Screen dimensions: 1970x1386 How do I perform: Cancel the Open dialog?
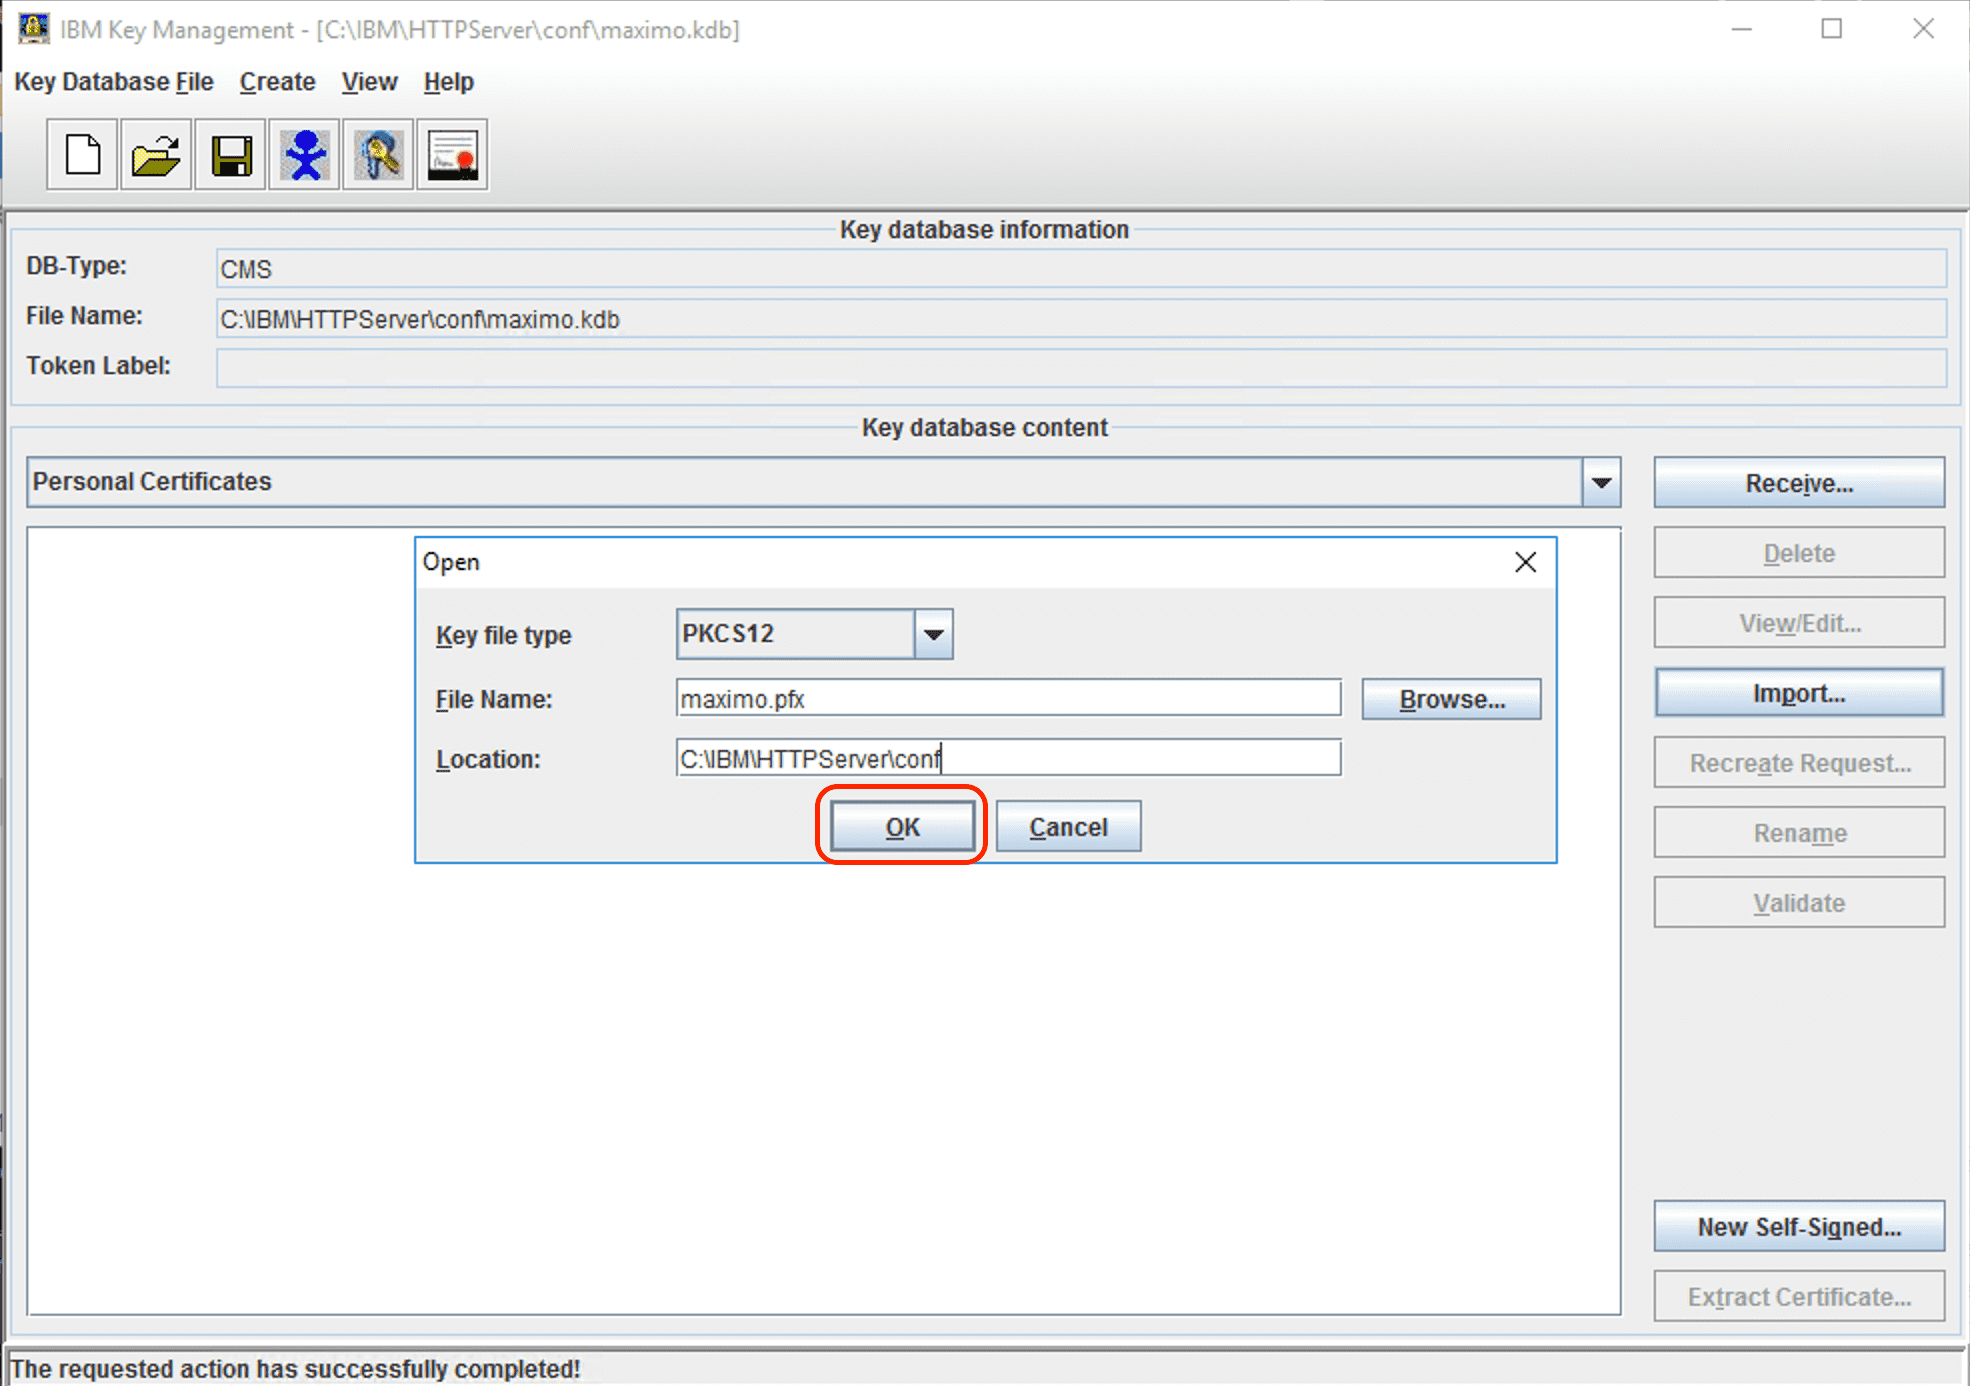click(x=1068, y=826)
